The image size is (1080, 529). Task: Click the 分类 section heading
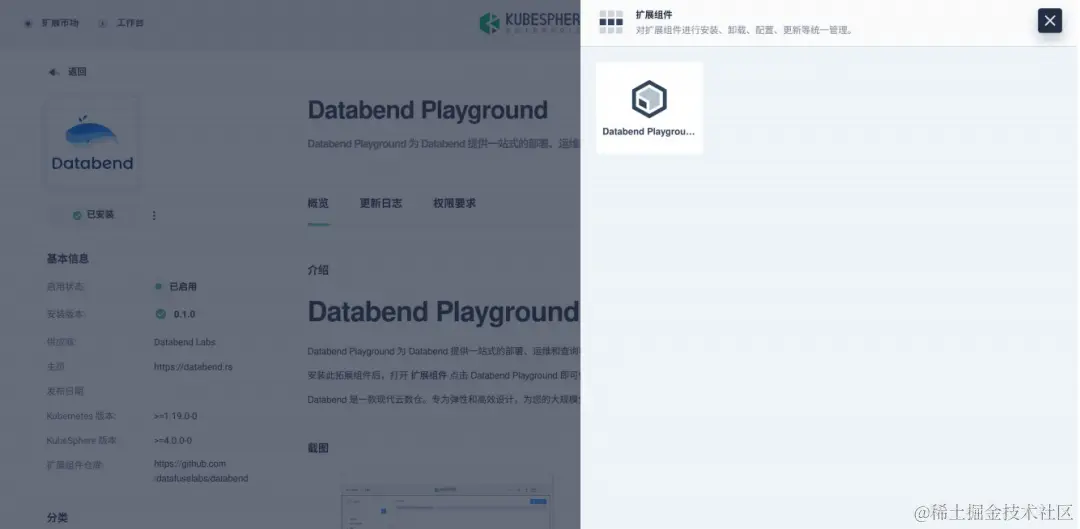click(57, 518)
